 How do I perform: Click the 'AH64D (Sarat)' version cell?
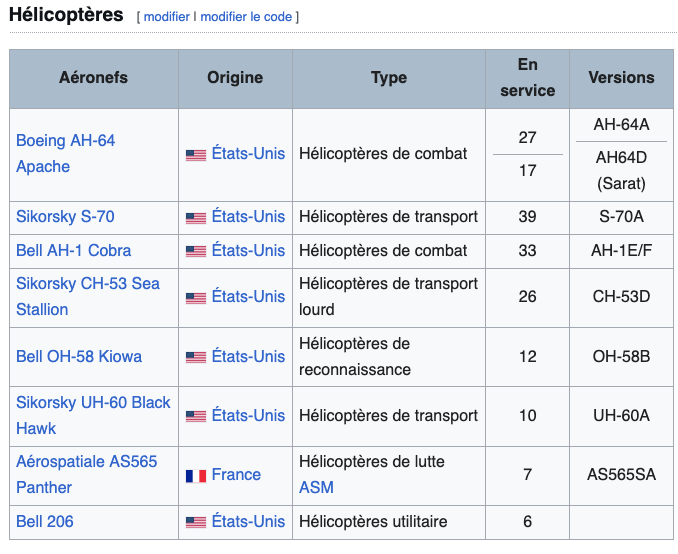click(x=621, y=171)
